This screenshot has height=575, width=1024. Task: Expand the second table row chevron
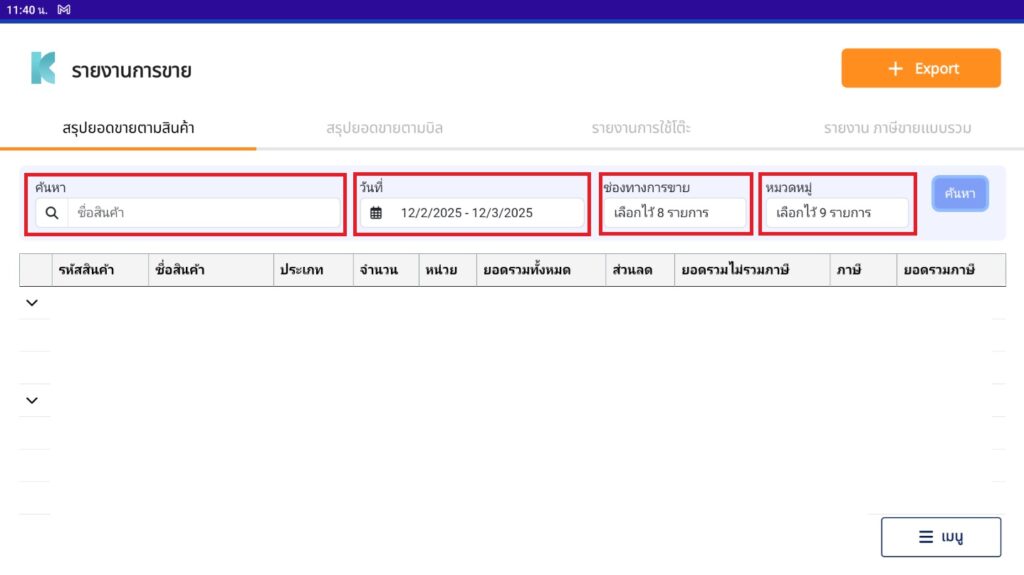tap(31, 400)
